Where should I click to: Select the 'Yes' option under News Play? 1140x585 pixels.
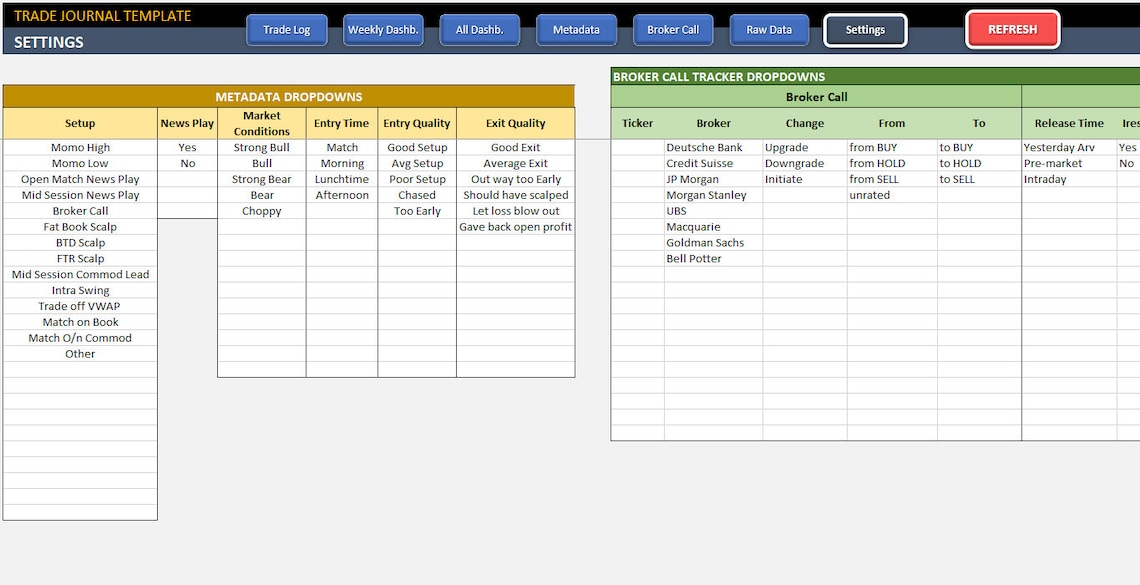tap(187, 147)
